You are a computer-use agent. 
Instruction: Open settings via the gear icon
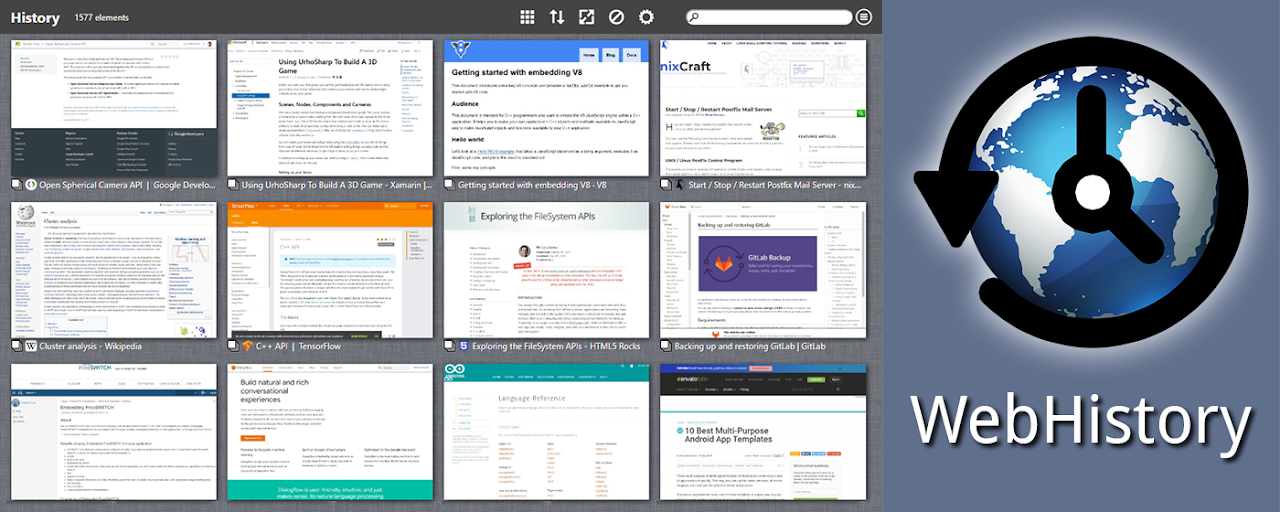point(647,17)
